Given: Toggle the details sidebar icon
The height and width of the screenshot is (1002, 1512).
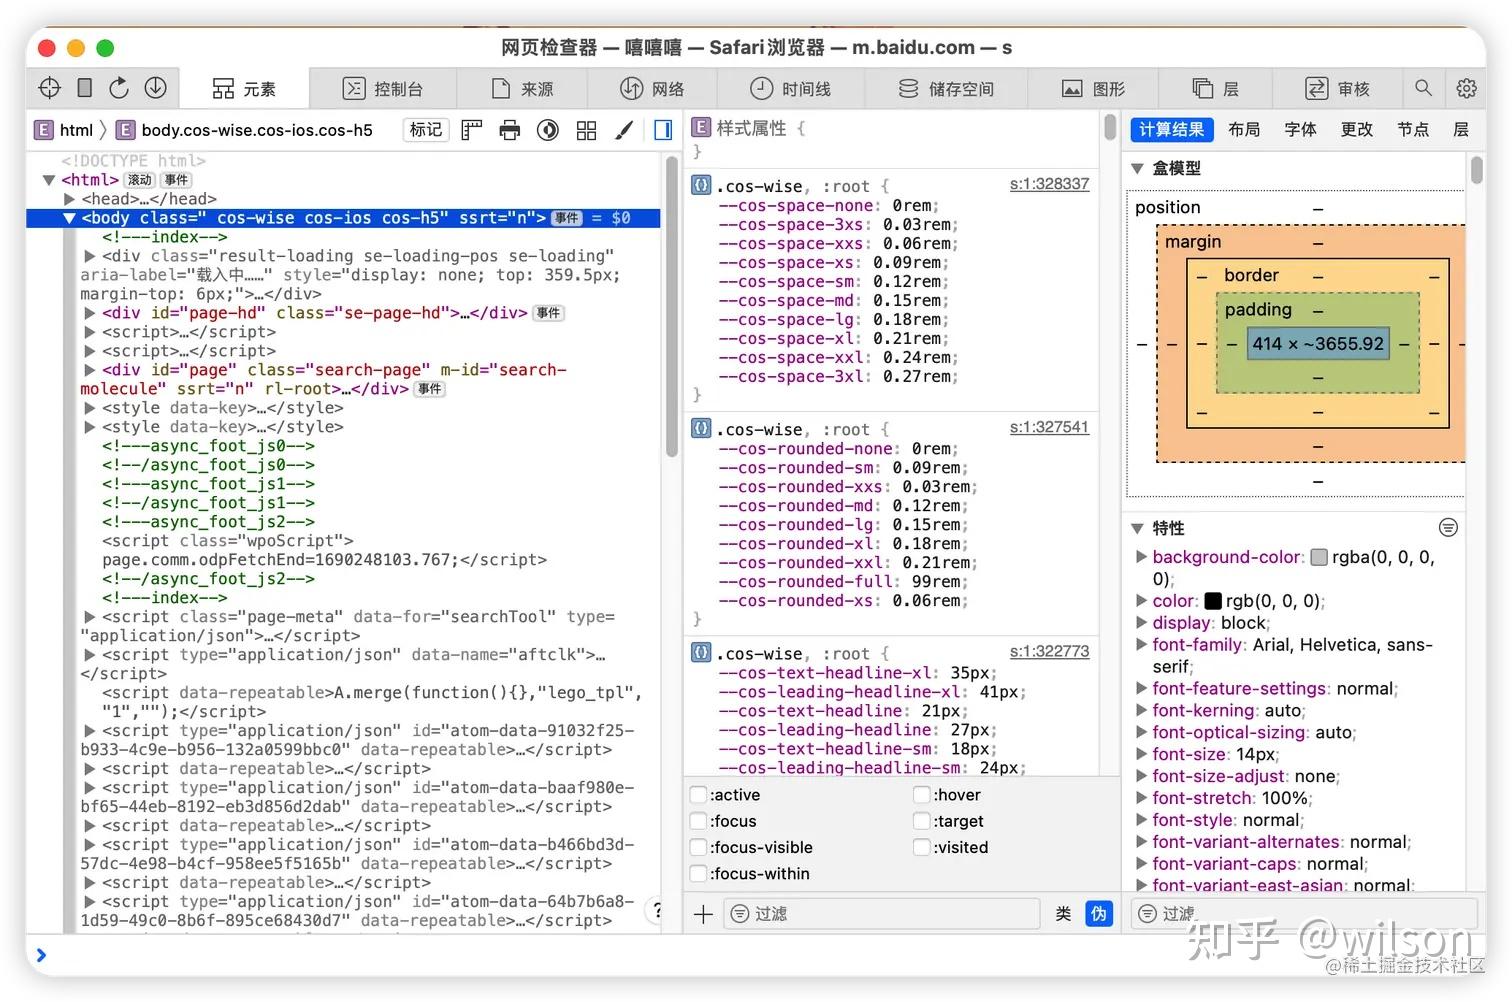Looking at the screenshot, I should coord(663,130).
